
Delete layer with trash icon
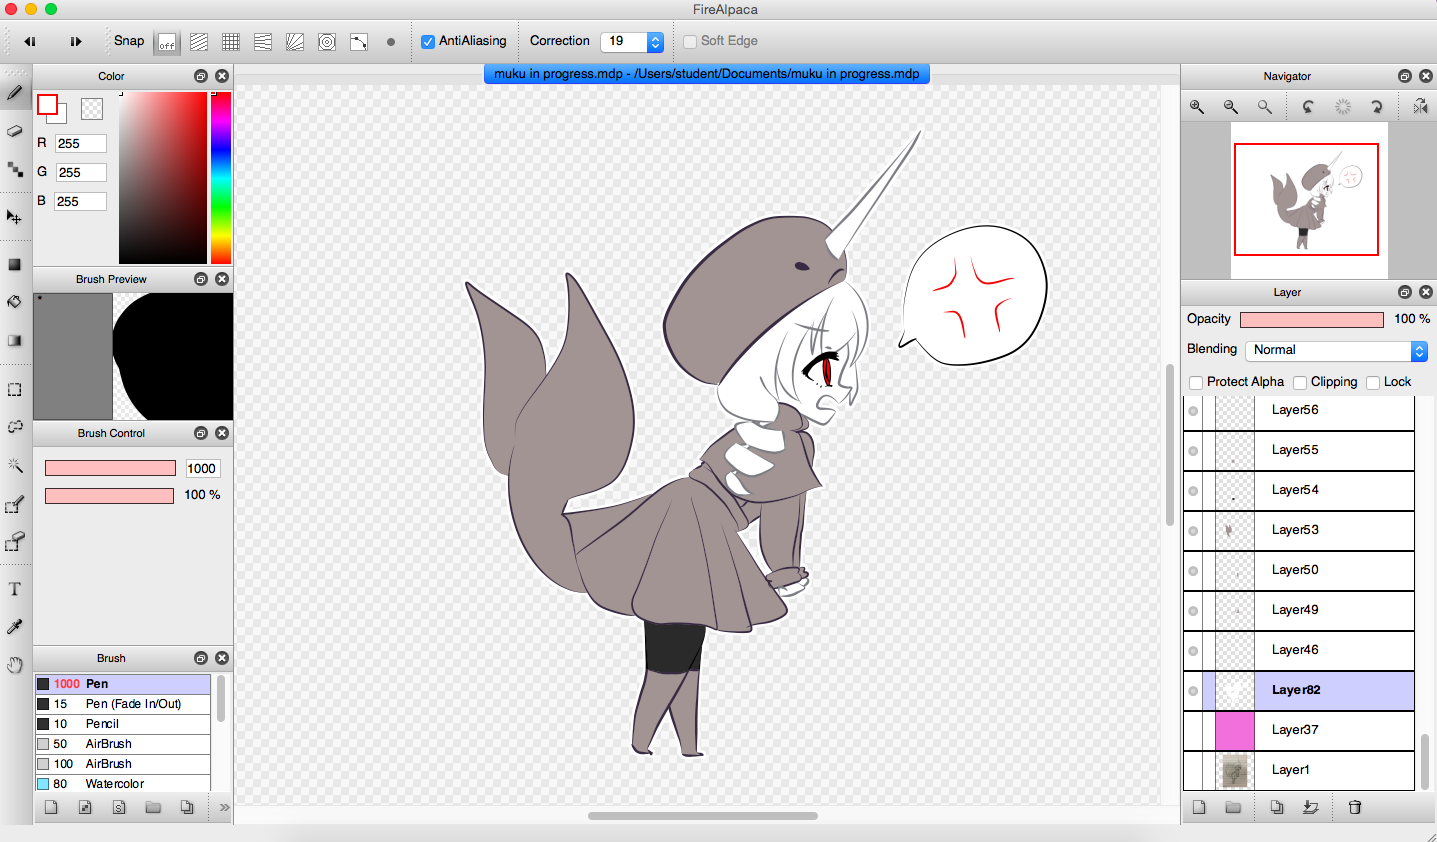1355,807
